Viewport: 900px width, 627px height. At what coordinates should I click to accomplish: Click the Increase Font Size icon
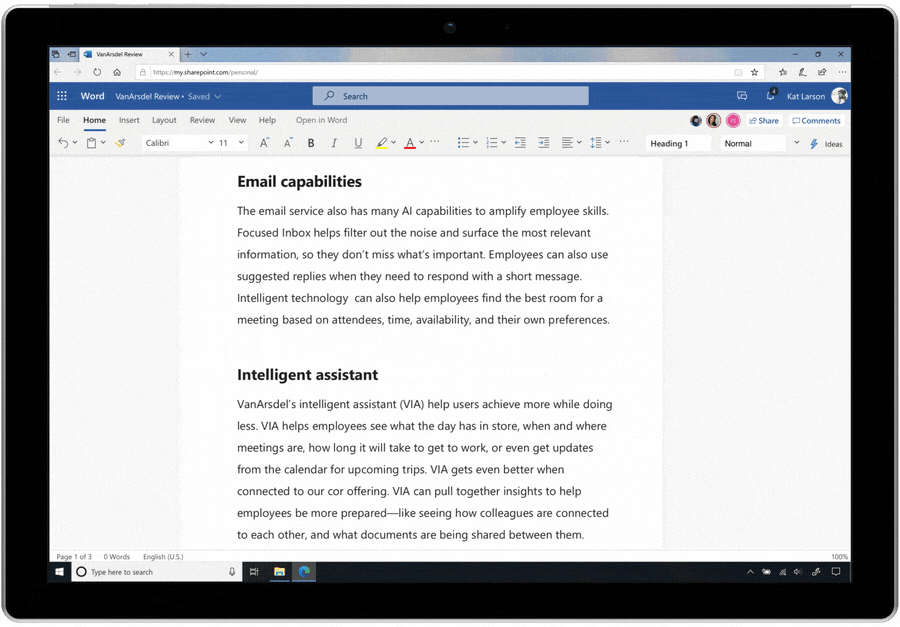pos(264,143)
